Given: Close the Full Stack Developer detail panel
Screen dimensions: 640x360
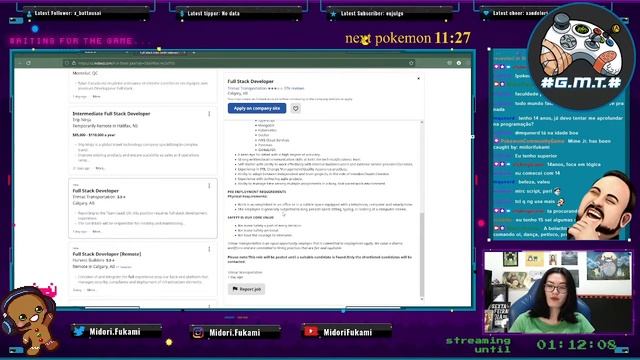Looking at the screenshot, I should pos(418,78).
